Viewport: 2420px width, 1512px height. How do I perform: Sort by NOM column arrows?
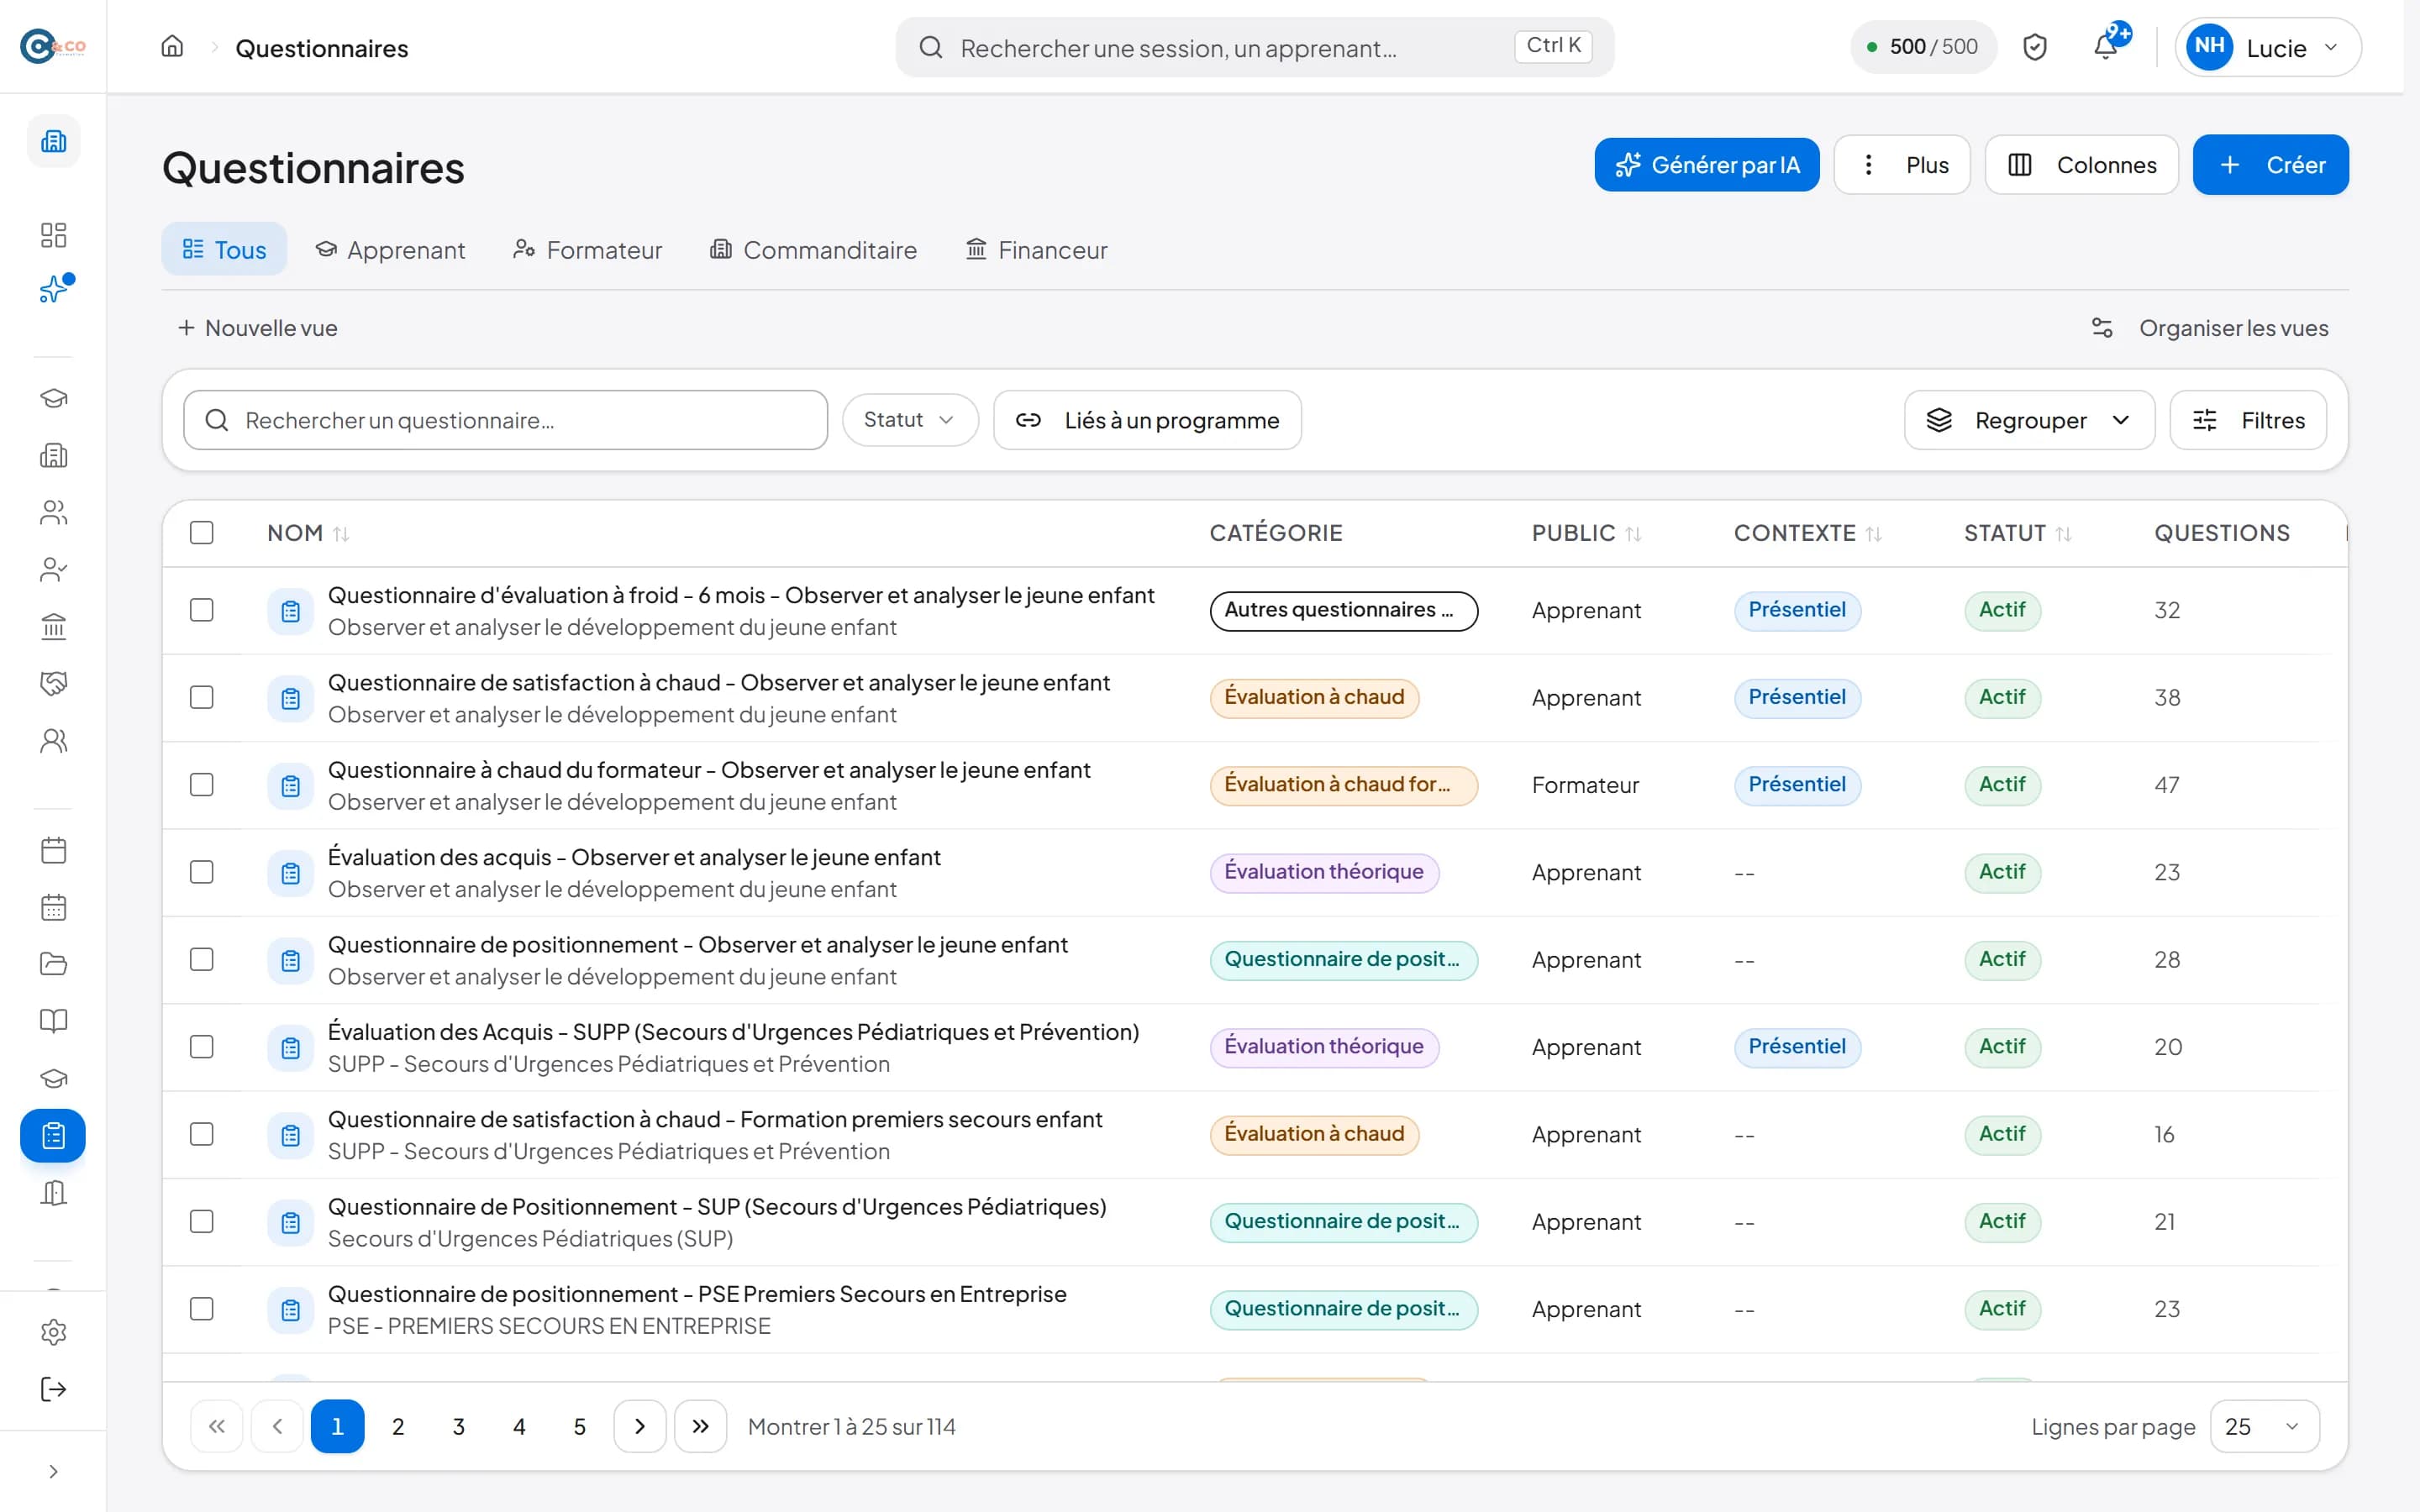coord(341,534)
